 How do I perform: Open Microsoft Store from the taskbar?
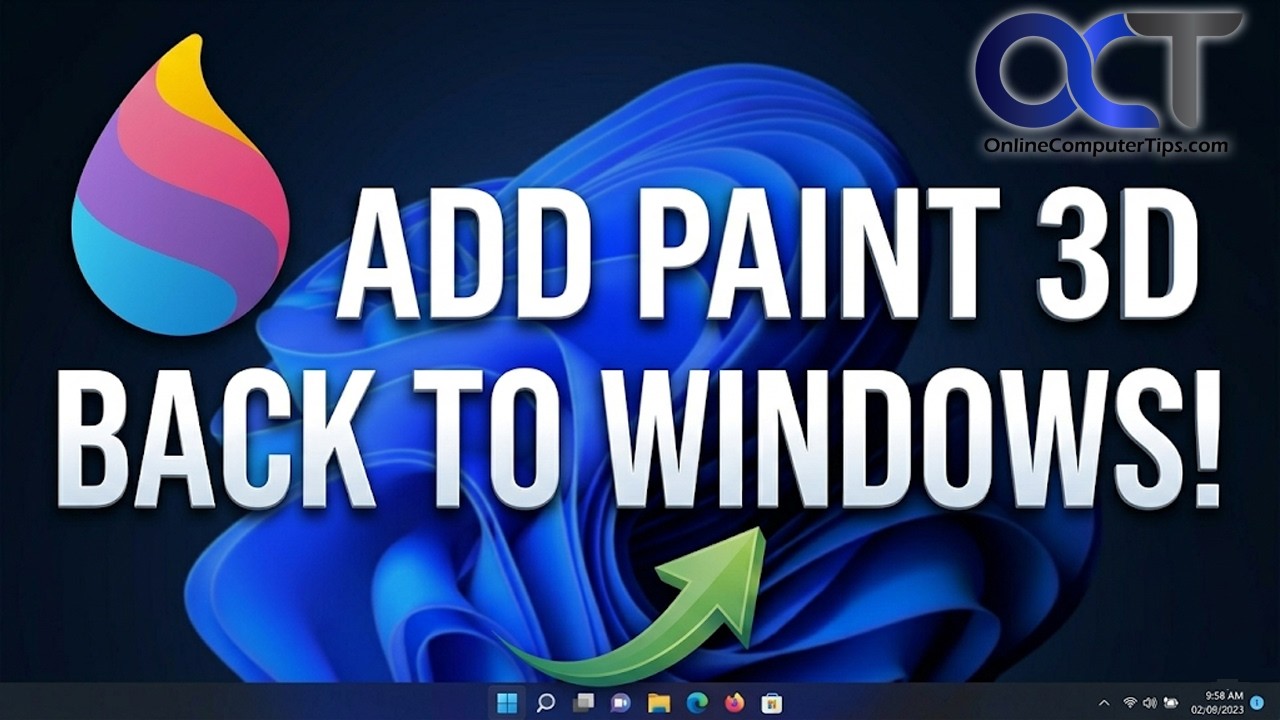click(x=771, y=702)
